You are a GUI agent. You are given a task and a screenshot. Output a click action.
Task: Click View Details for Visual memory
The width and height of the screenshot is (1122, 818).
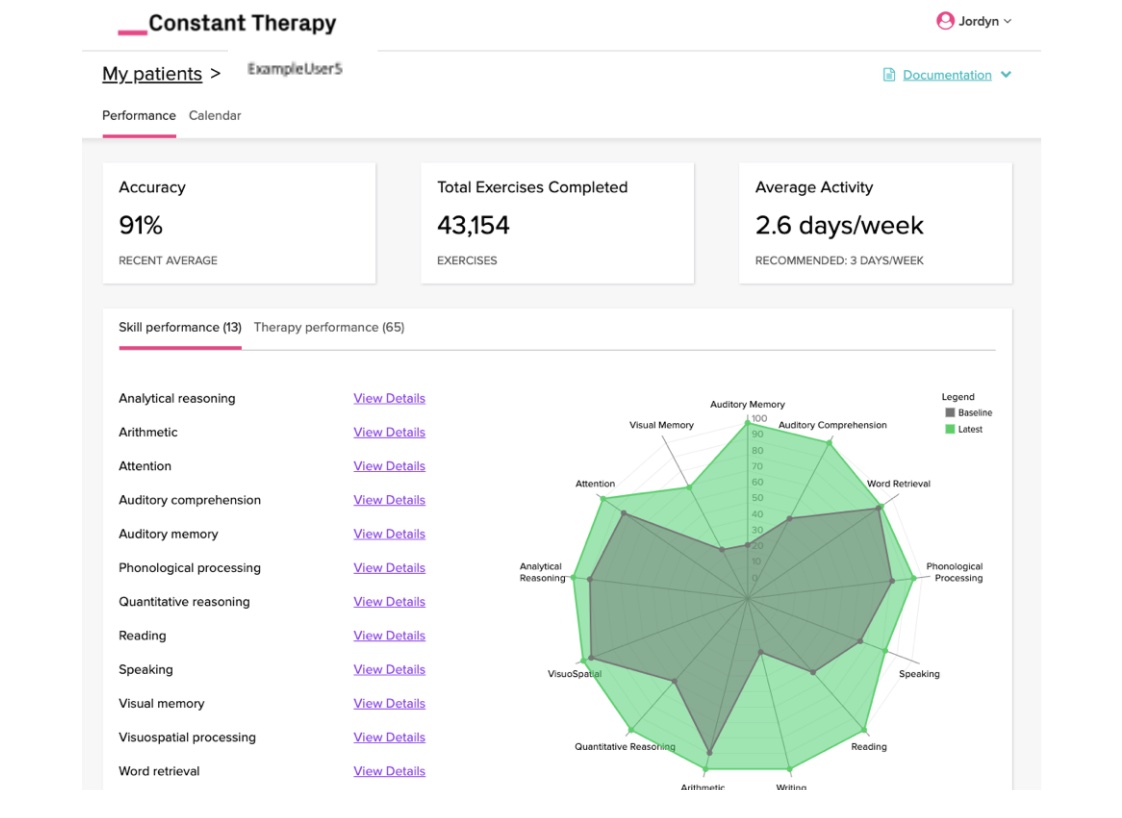[389, 703]
